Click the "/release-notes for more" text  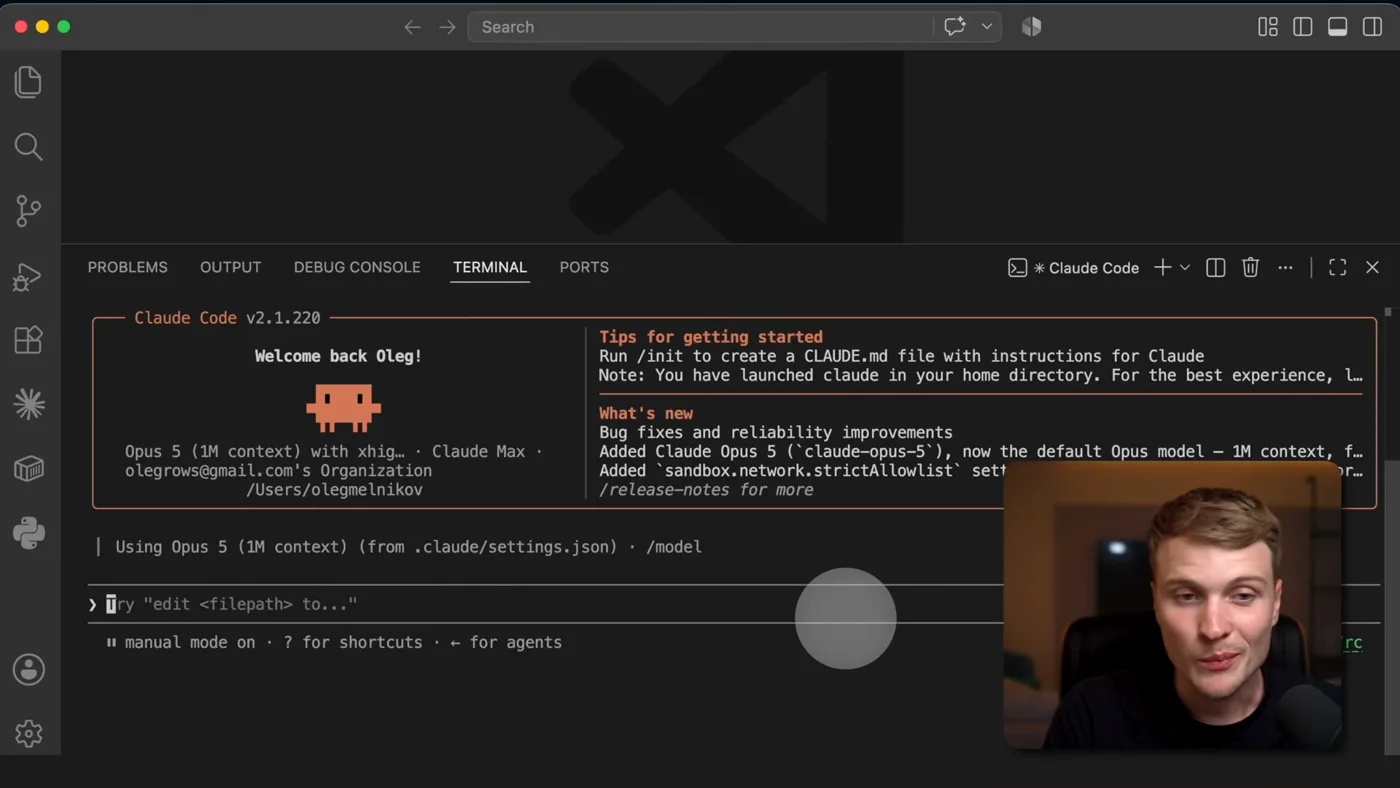pos(706,490)
